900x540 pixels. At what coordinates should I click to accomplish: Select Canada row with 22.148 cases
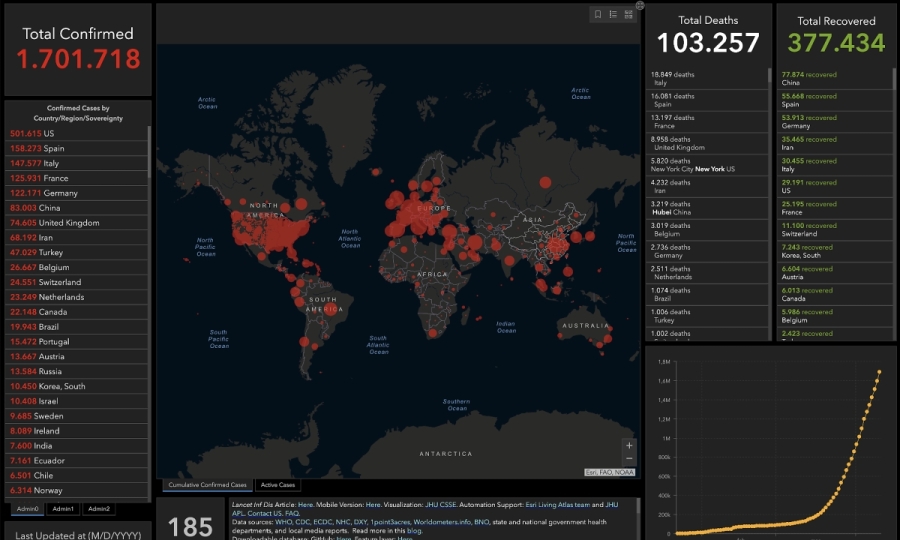click(76, 312)
